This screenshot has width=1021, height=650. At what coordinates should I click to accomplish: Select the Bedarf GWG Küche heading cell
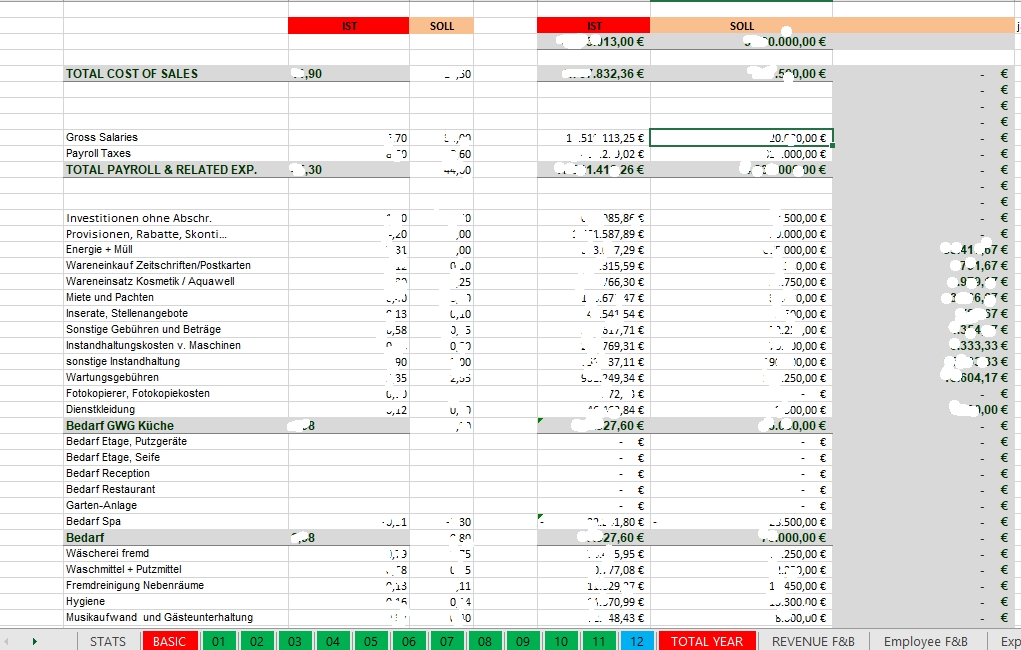click(119, 426)
